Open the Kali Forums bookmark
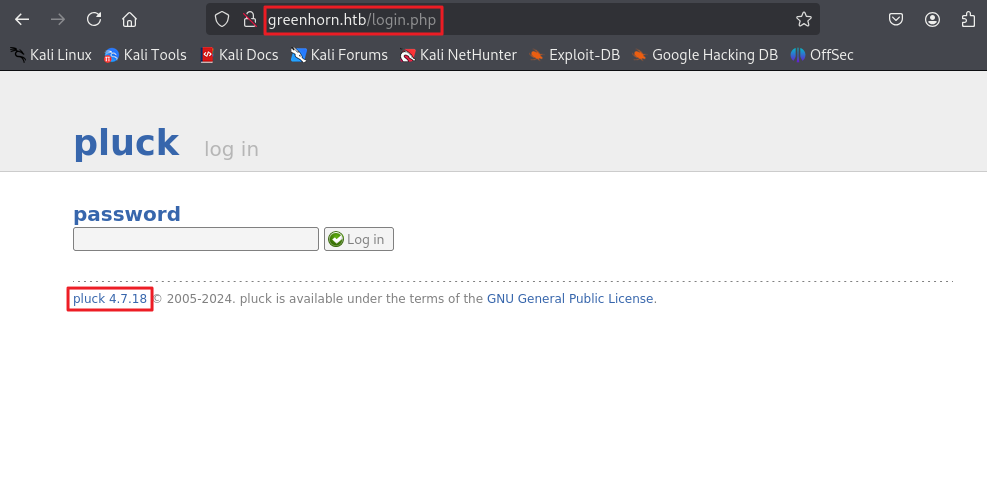 point(339,55)
